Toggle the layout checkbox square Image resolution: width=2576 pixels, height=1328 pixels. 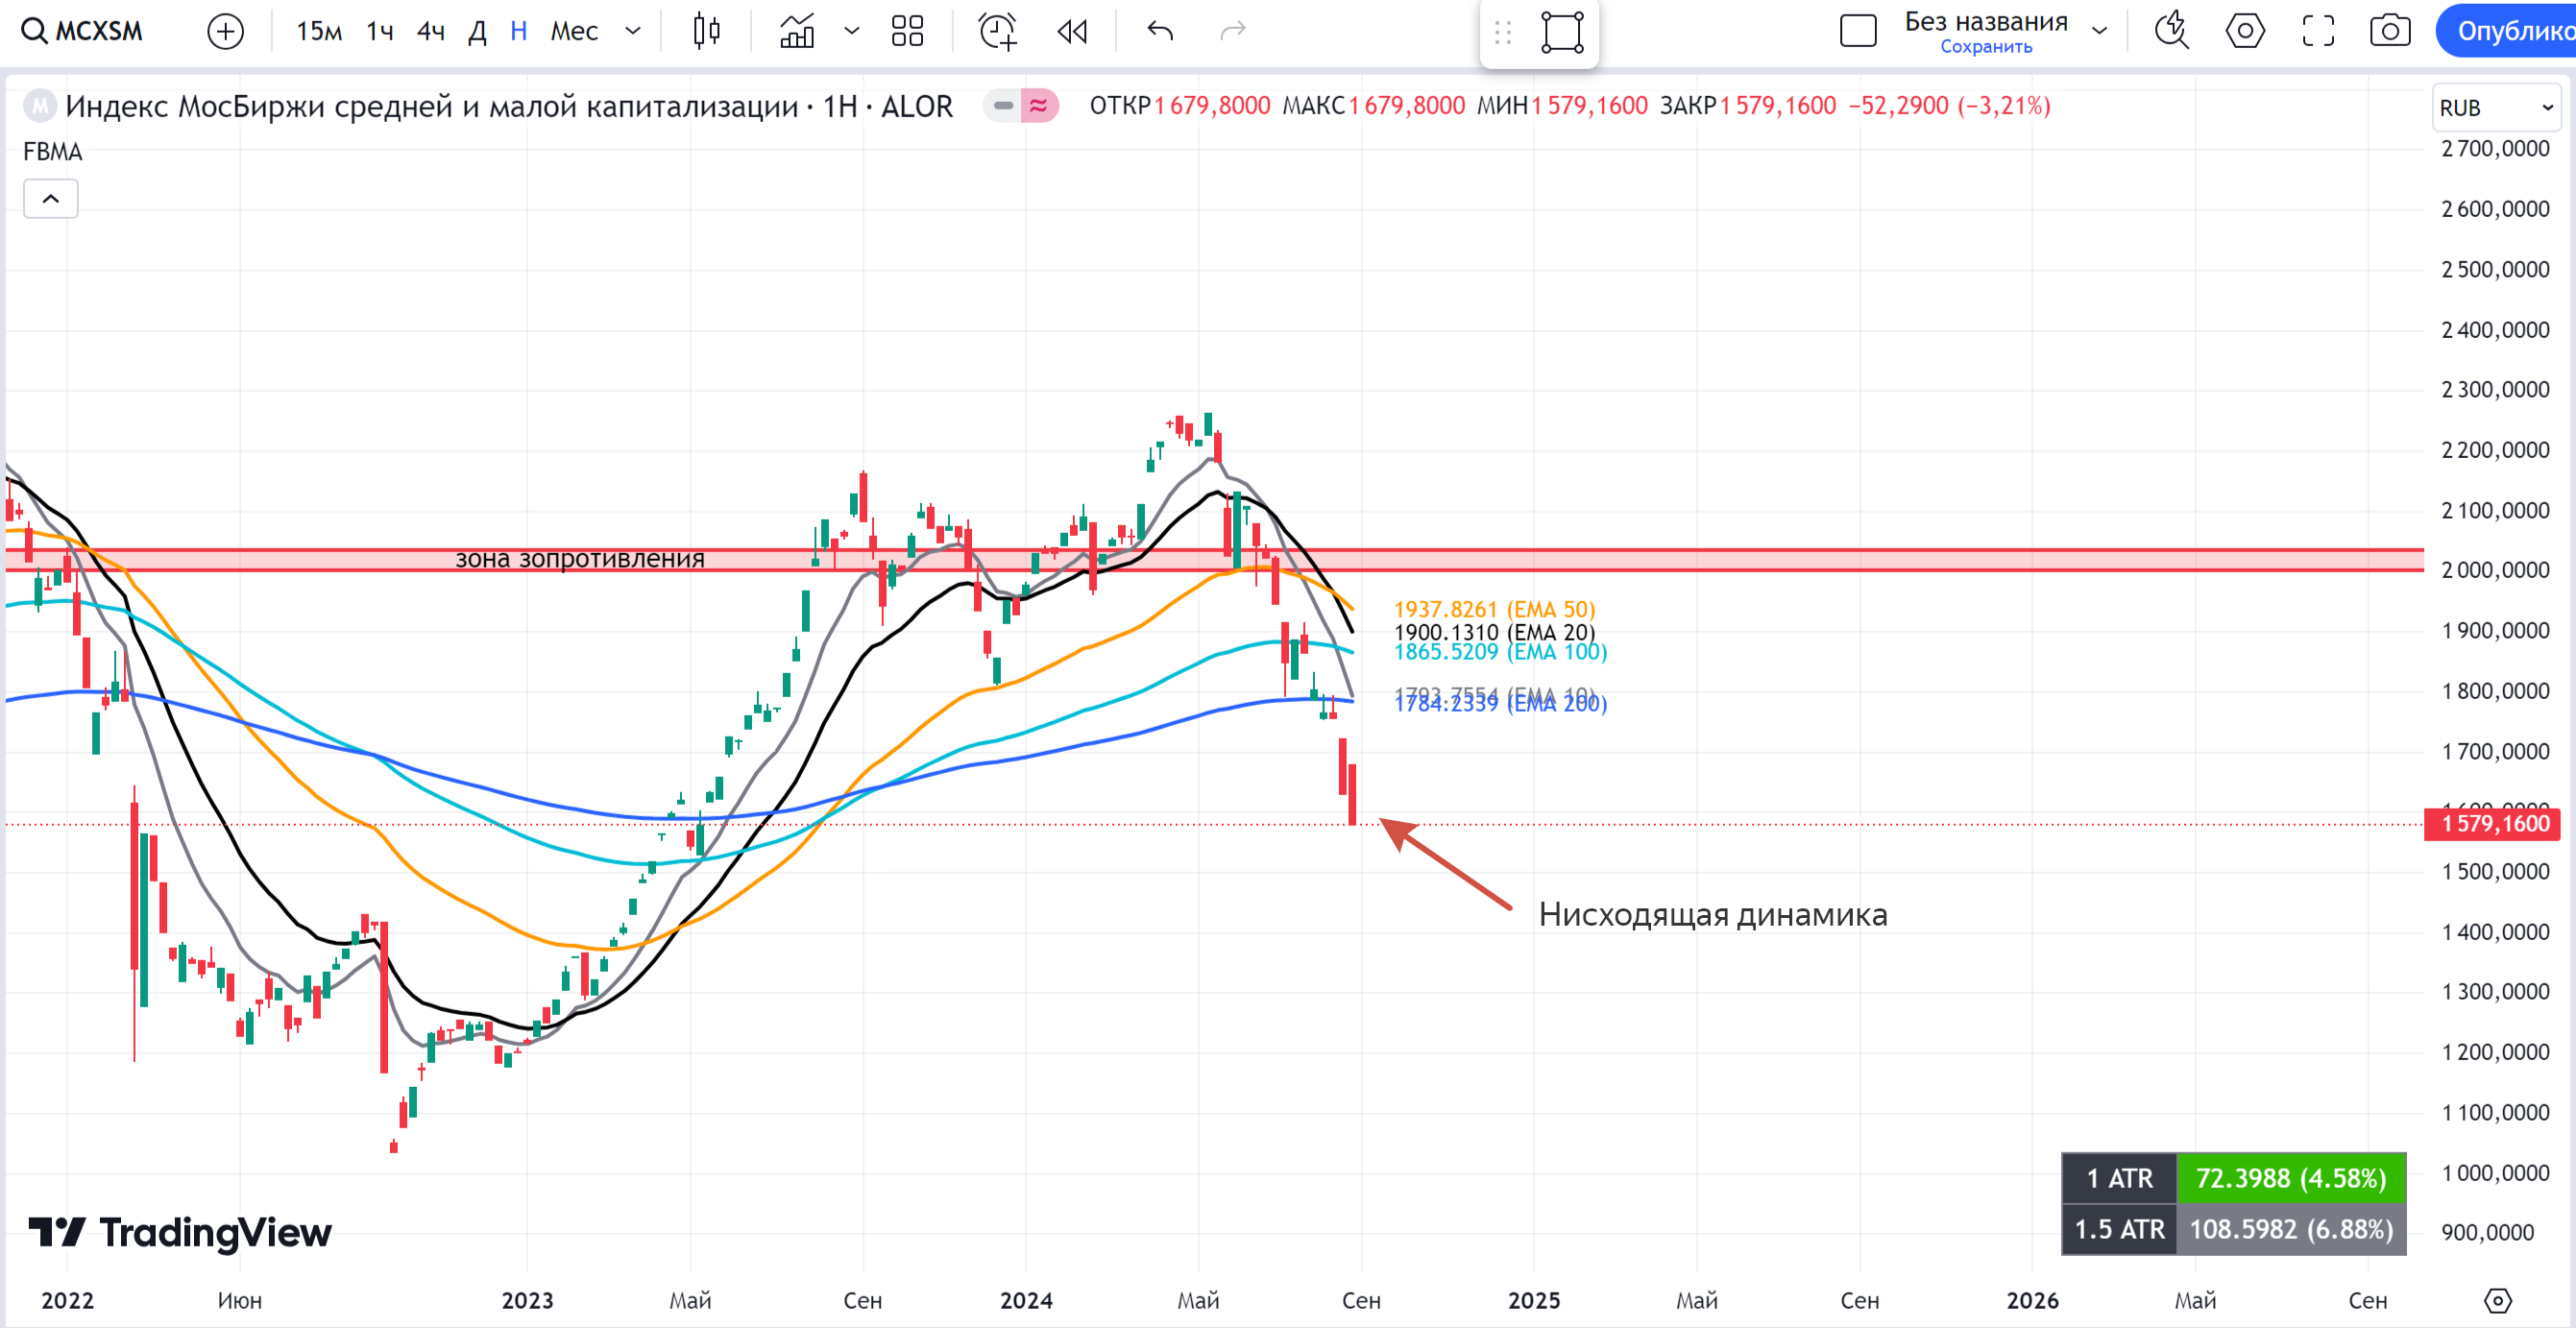coord(1857,31)
